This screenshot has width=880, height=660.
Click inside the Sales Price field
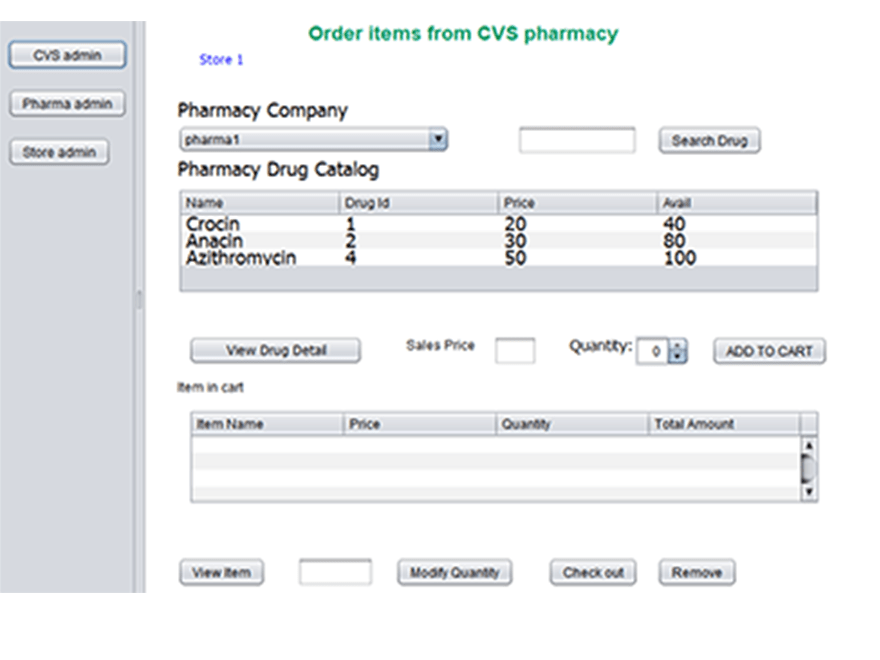[x=516, y=351]
